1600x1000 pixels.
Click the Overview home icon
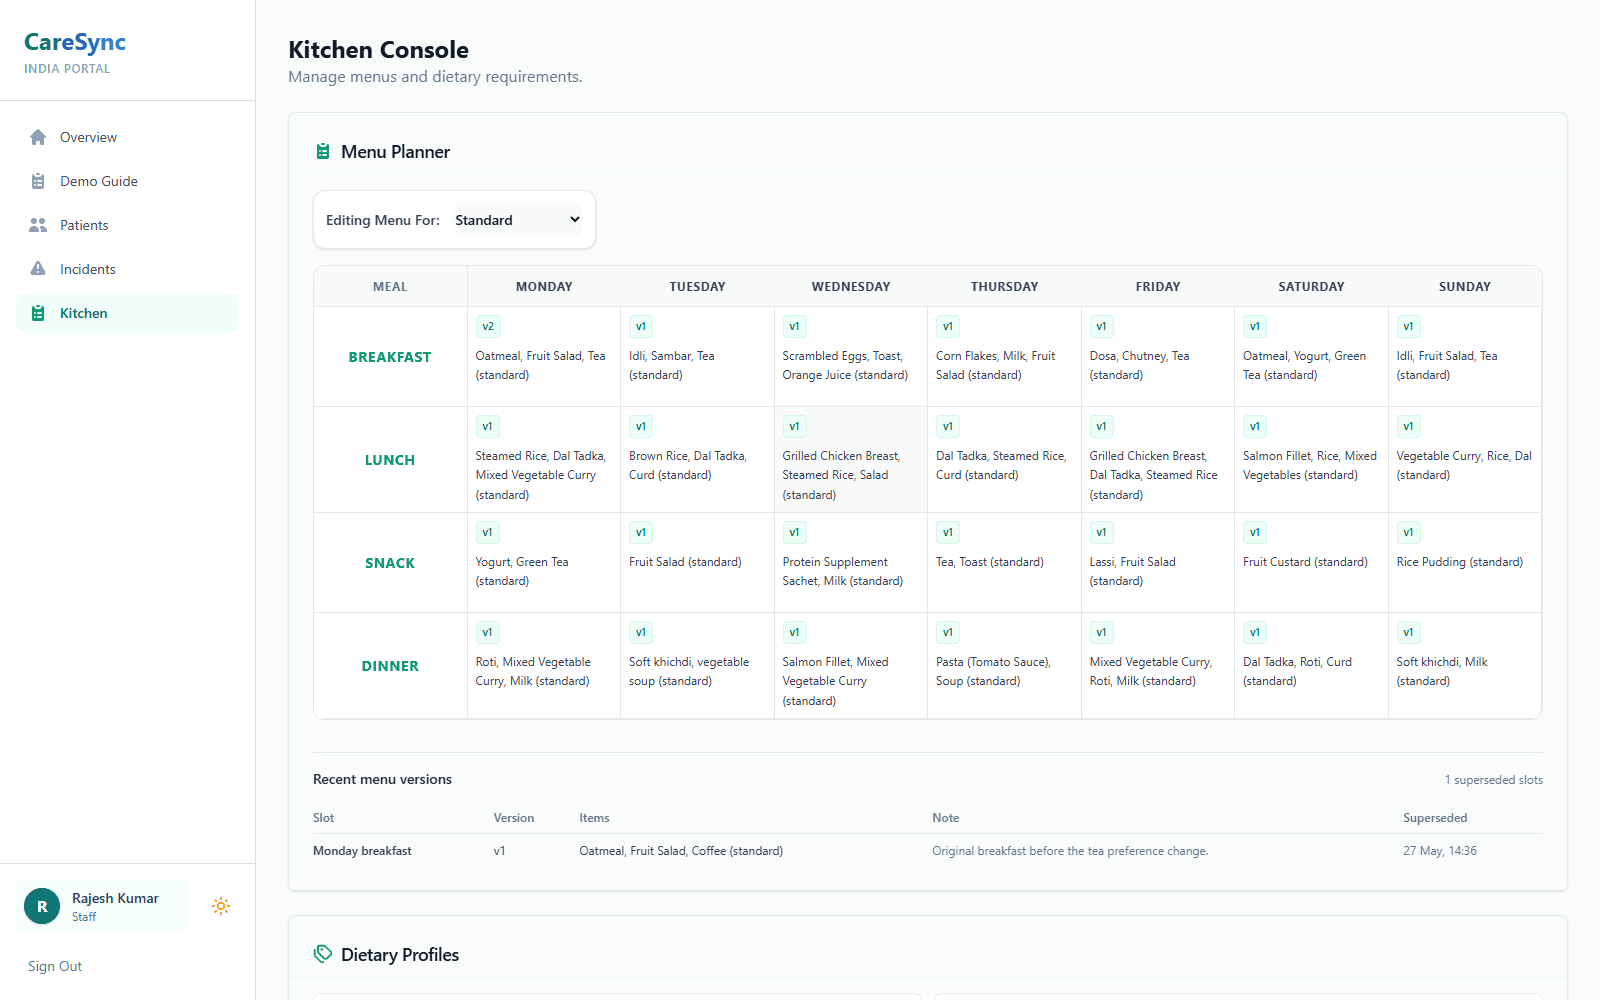pyautogui.click(x=38, y=137)
